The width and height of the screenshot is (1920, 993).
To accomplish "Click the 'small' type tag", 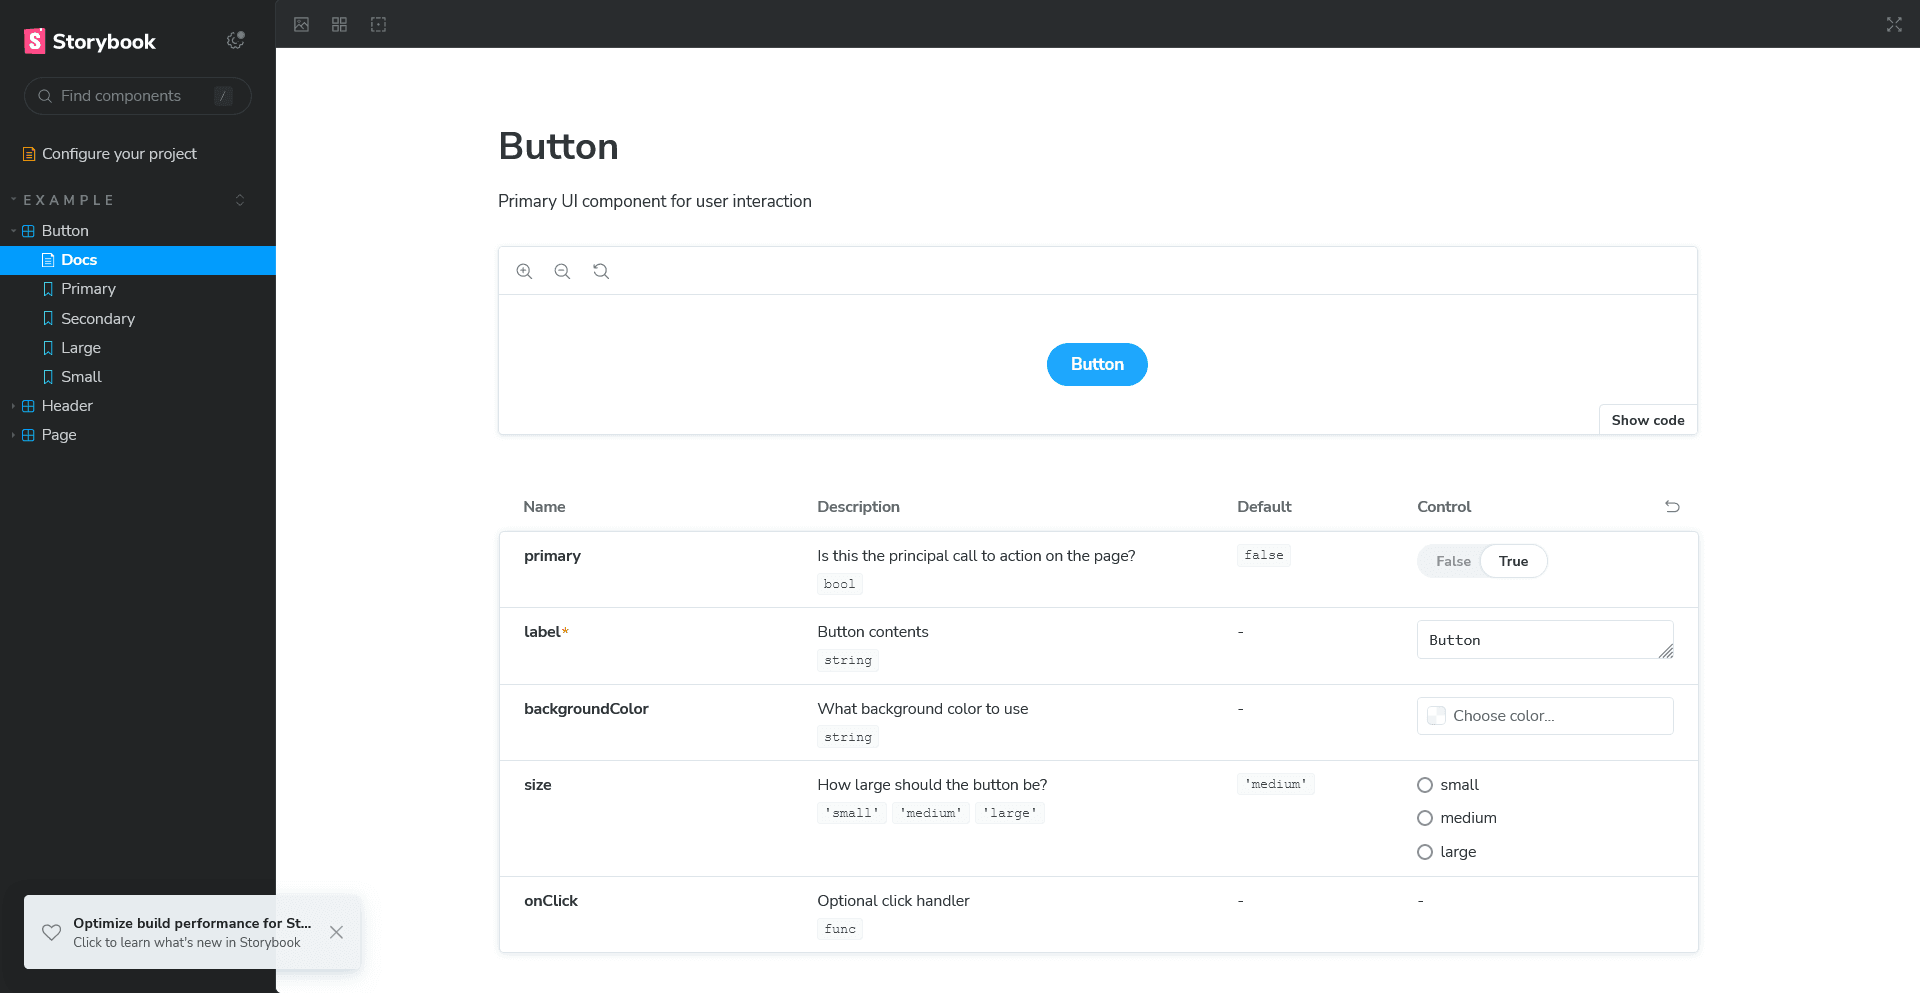I will [x=852, y=813].
